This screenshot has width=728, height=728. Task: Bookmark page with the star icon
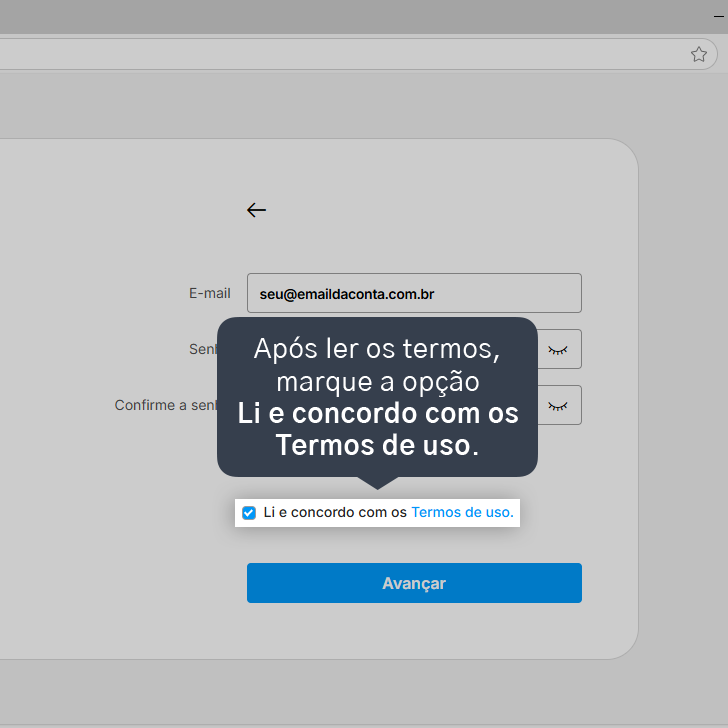pos(698,55)
